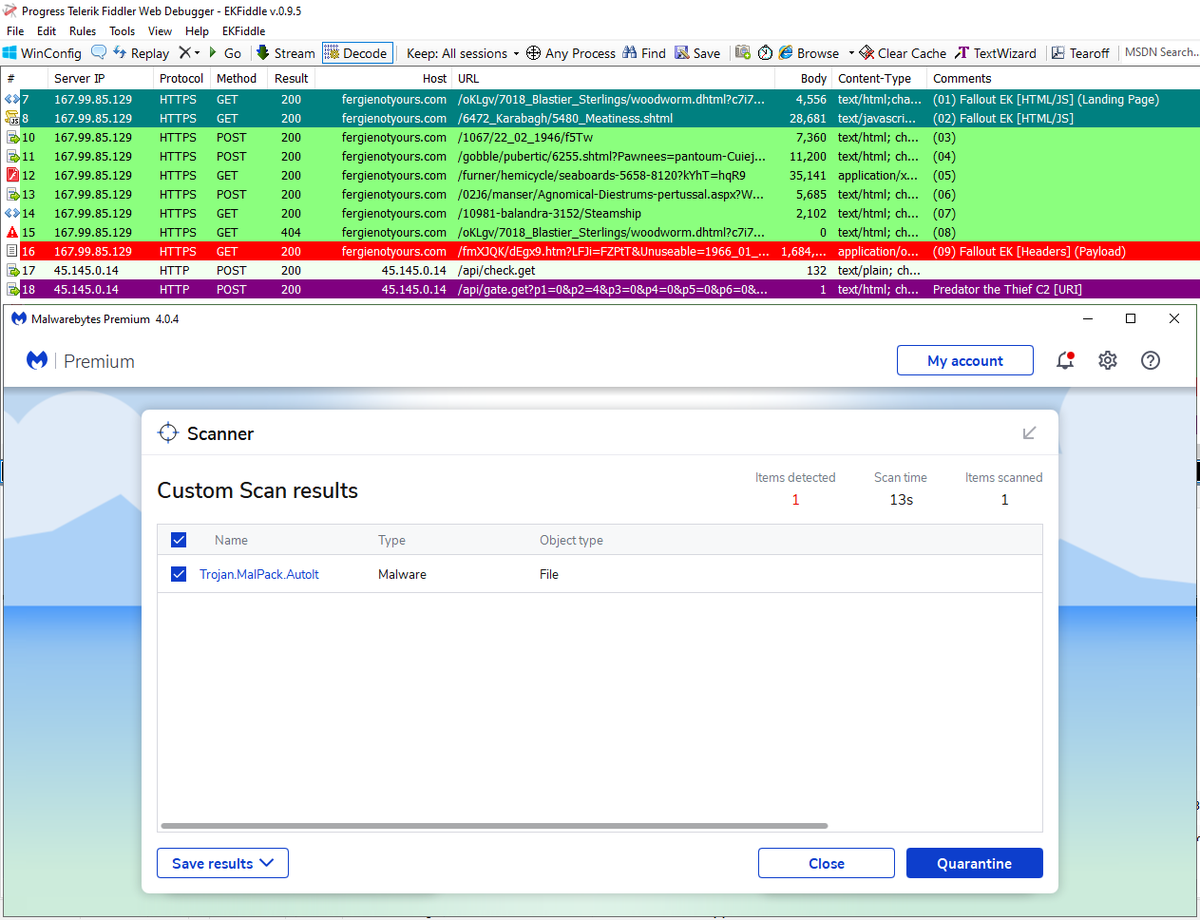Select session 12 application/x row icon

12,175
